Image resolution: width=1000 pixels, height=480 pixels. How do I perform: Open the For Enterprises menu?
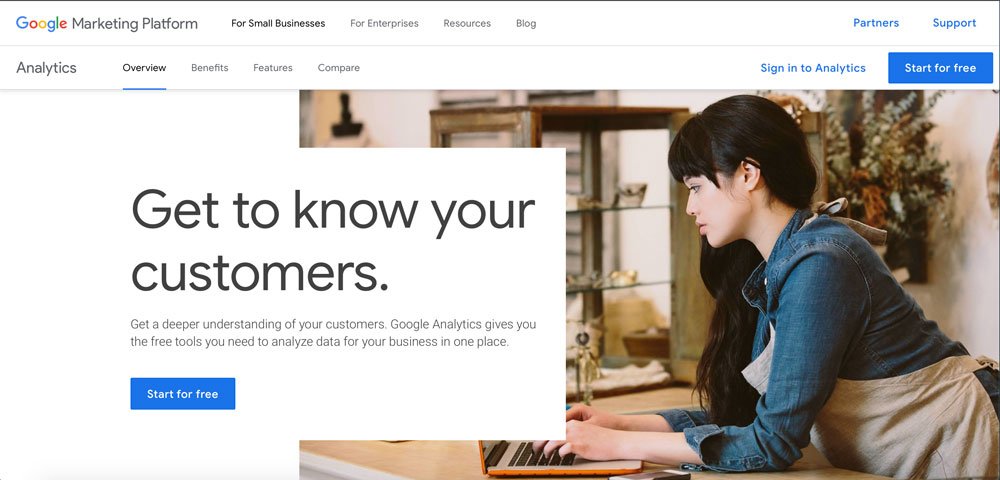[x=385, y=24]
